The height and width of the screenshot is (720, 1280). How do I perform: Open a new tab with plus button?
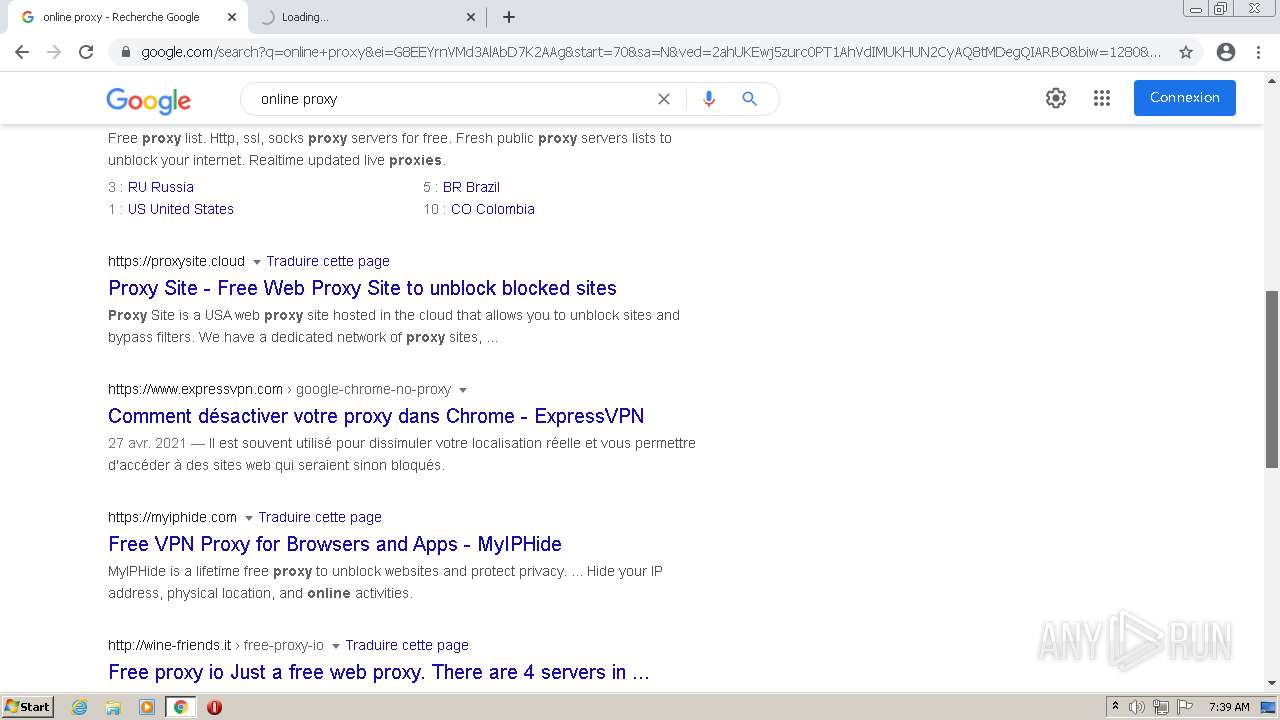[x=509, y=17]
